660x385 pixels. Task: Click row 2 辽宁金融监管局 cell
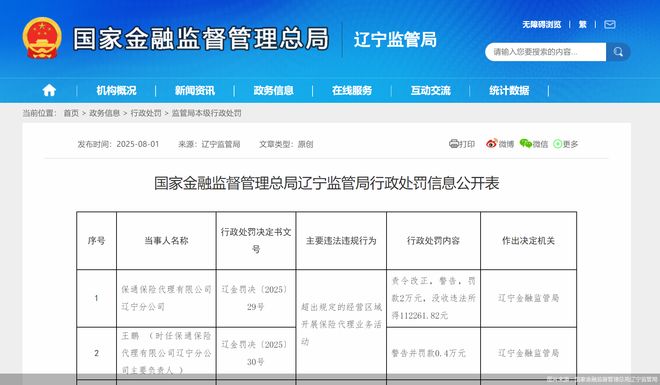coord(528,353)
